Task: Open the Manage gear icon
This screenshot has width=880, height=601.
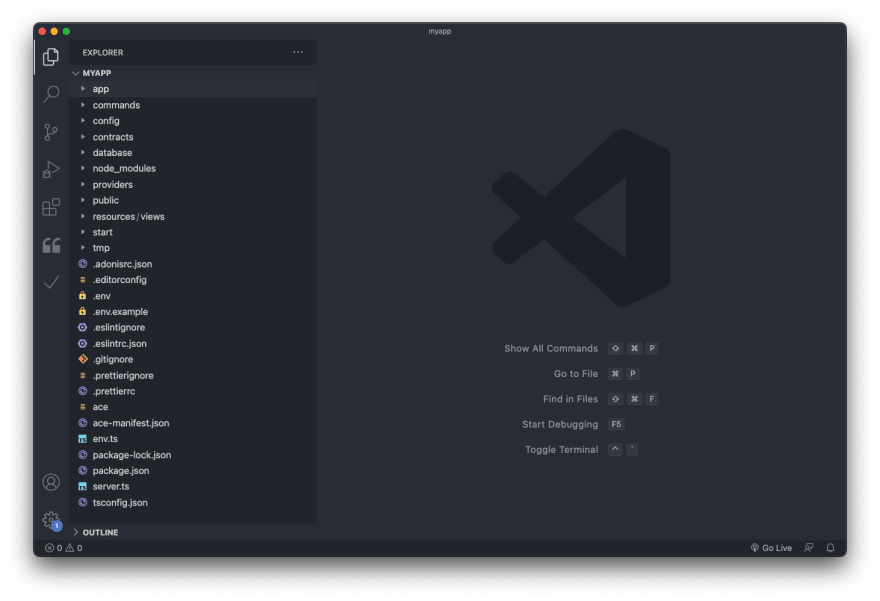Action: pyautogui.click(x=51, y=520)
